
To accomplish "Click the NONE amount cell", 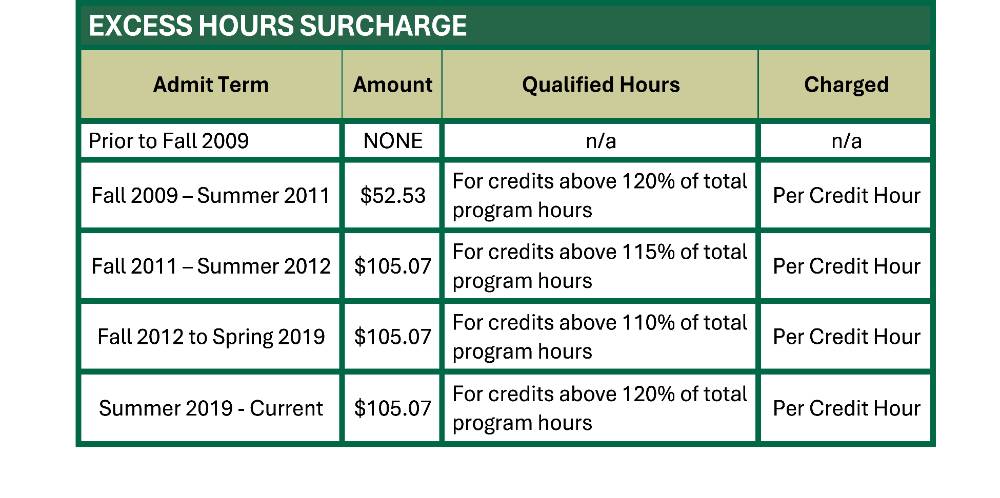I will click(x=392, y=140).
